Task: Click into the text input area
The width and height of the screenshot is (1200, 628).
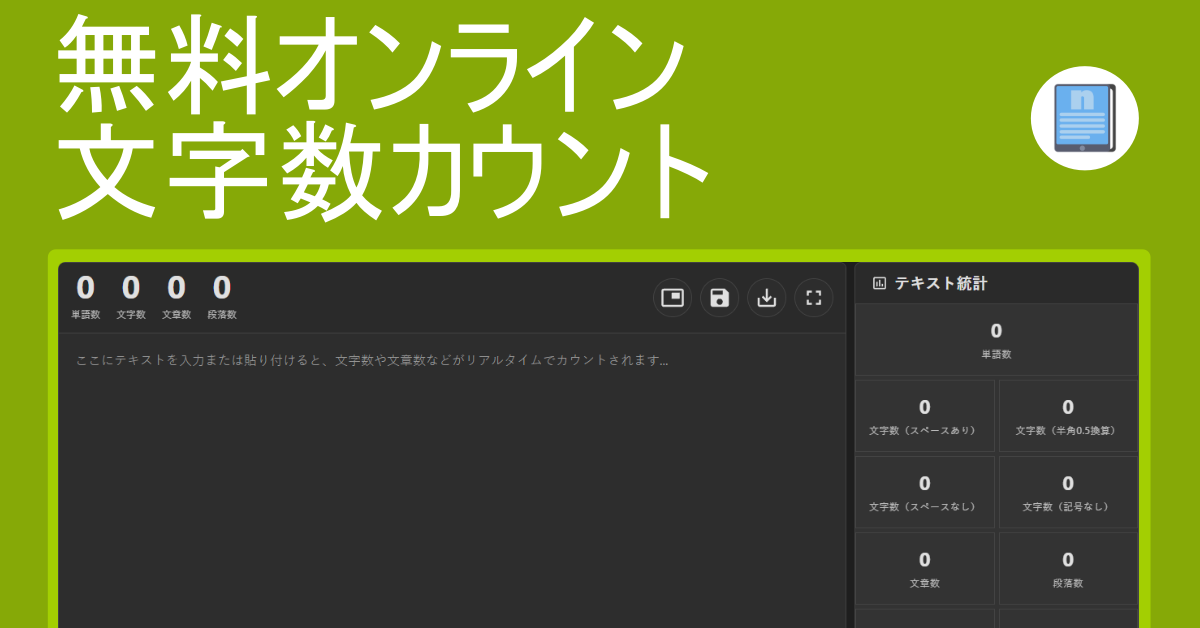Action: click(452, 480)
